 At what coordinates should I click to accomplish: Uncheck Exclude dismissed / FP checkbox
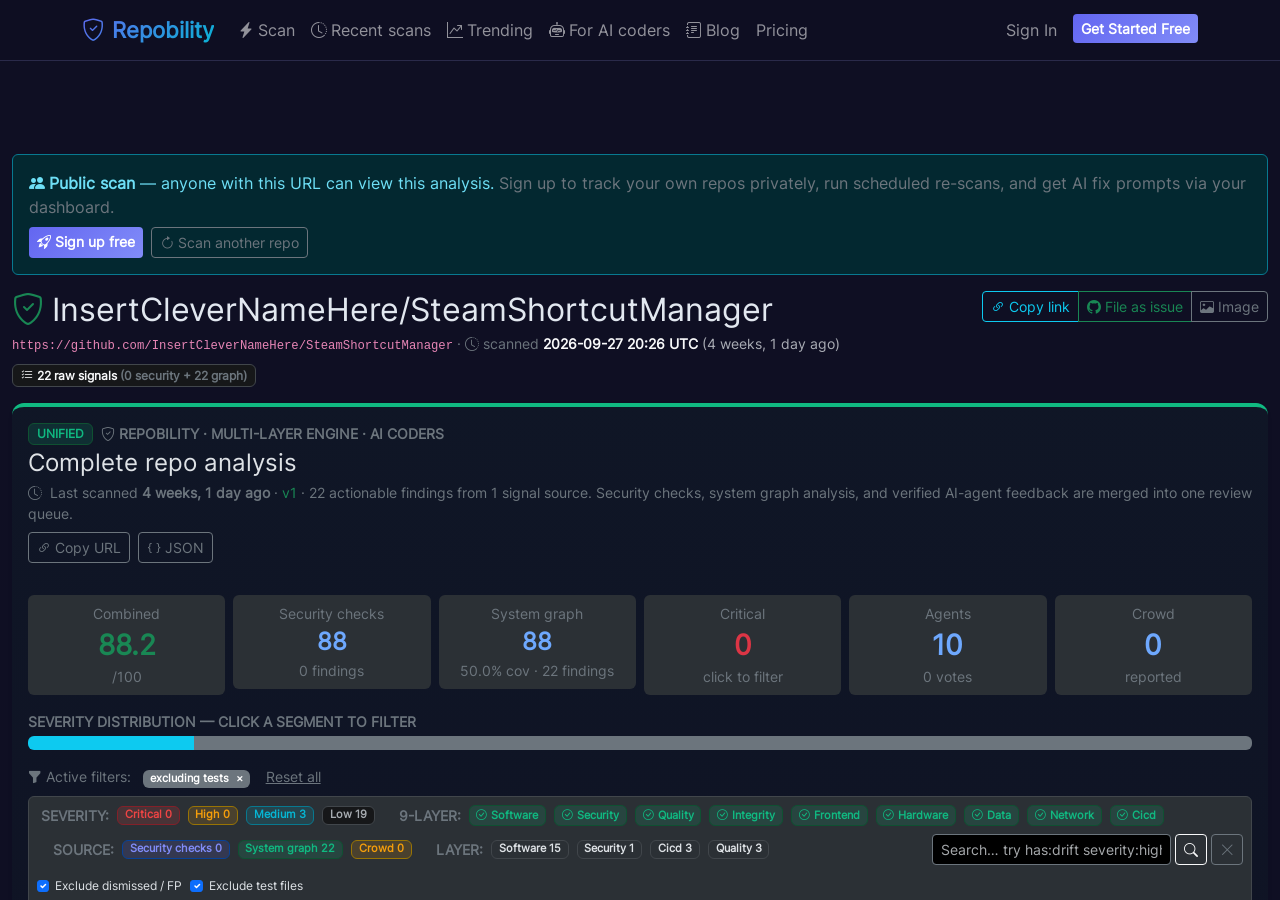(x=43, y=886)
